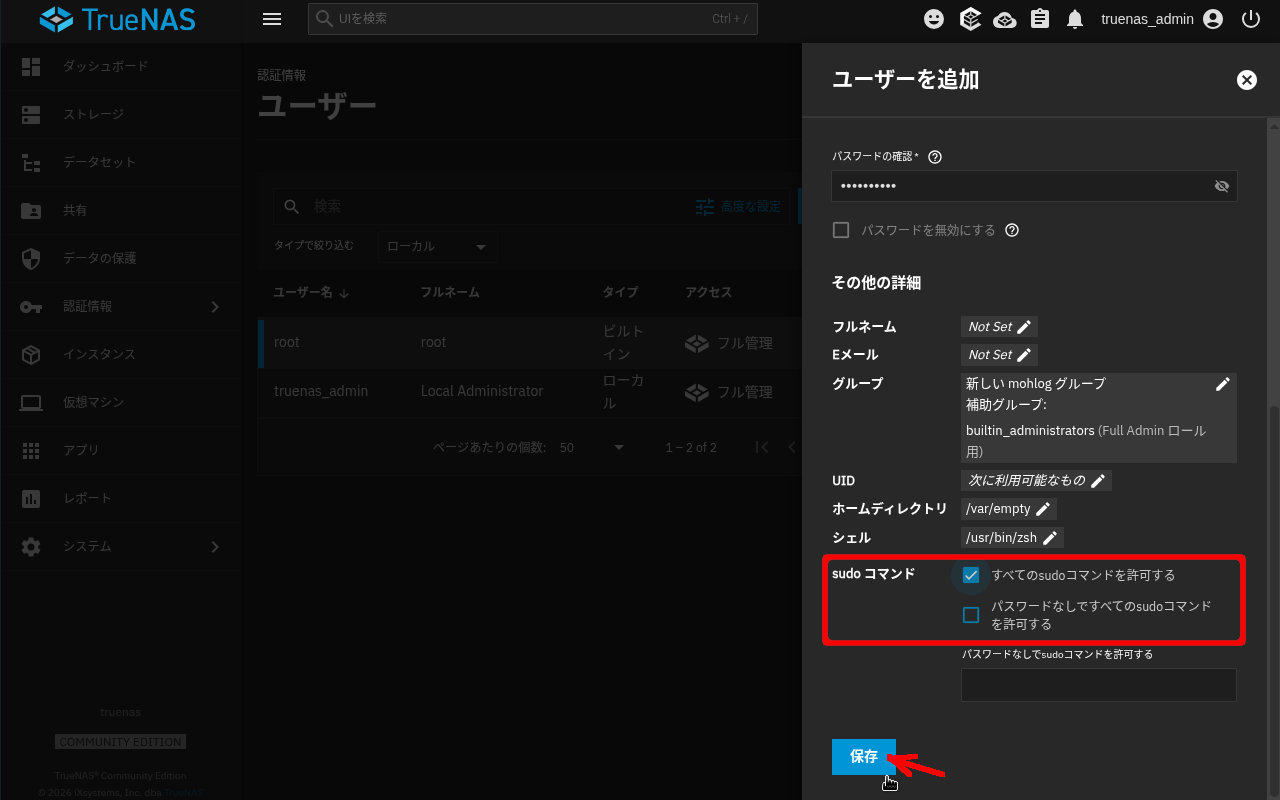This screenshot has height=800, width=1280.
Task: Click the Access column header
Action: click(x=708, y=293)
